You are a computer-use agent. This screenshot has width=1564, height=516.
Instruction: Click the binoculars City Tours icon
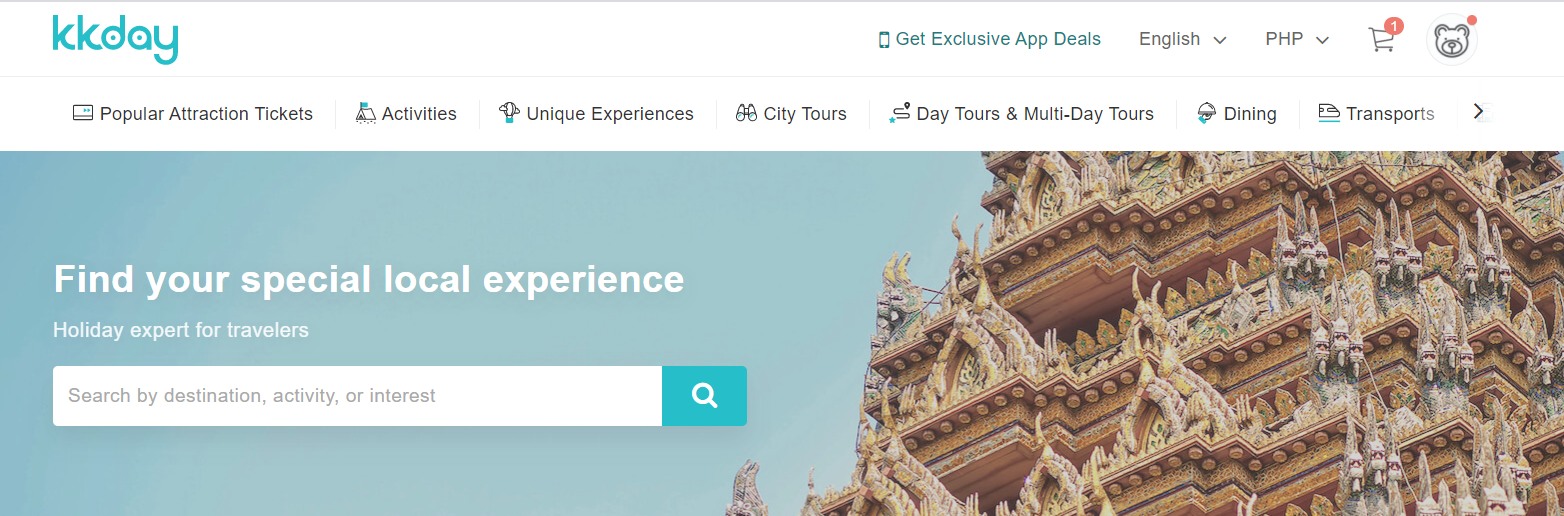(x=746, y=113)
